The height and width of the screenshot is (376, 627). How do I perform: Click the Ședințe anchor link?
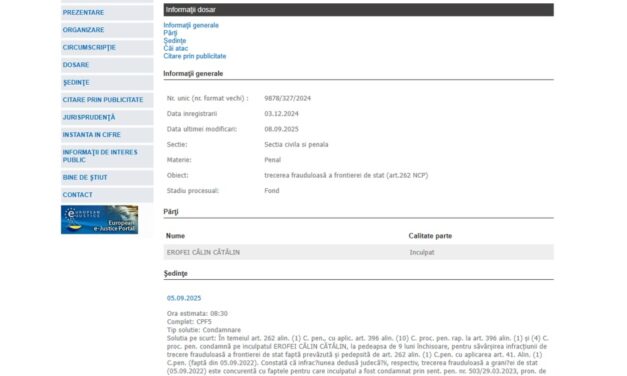coord(175,40)
